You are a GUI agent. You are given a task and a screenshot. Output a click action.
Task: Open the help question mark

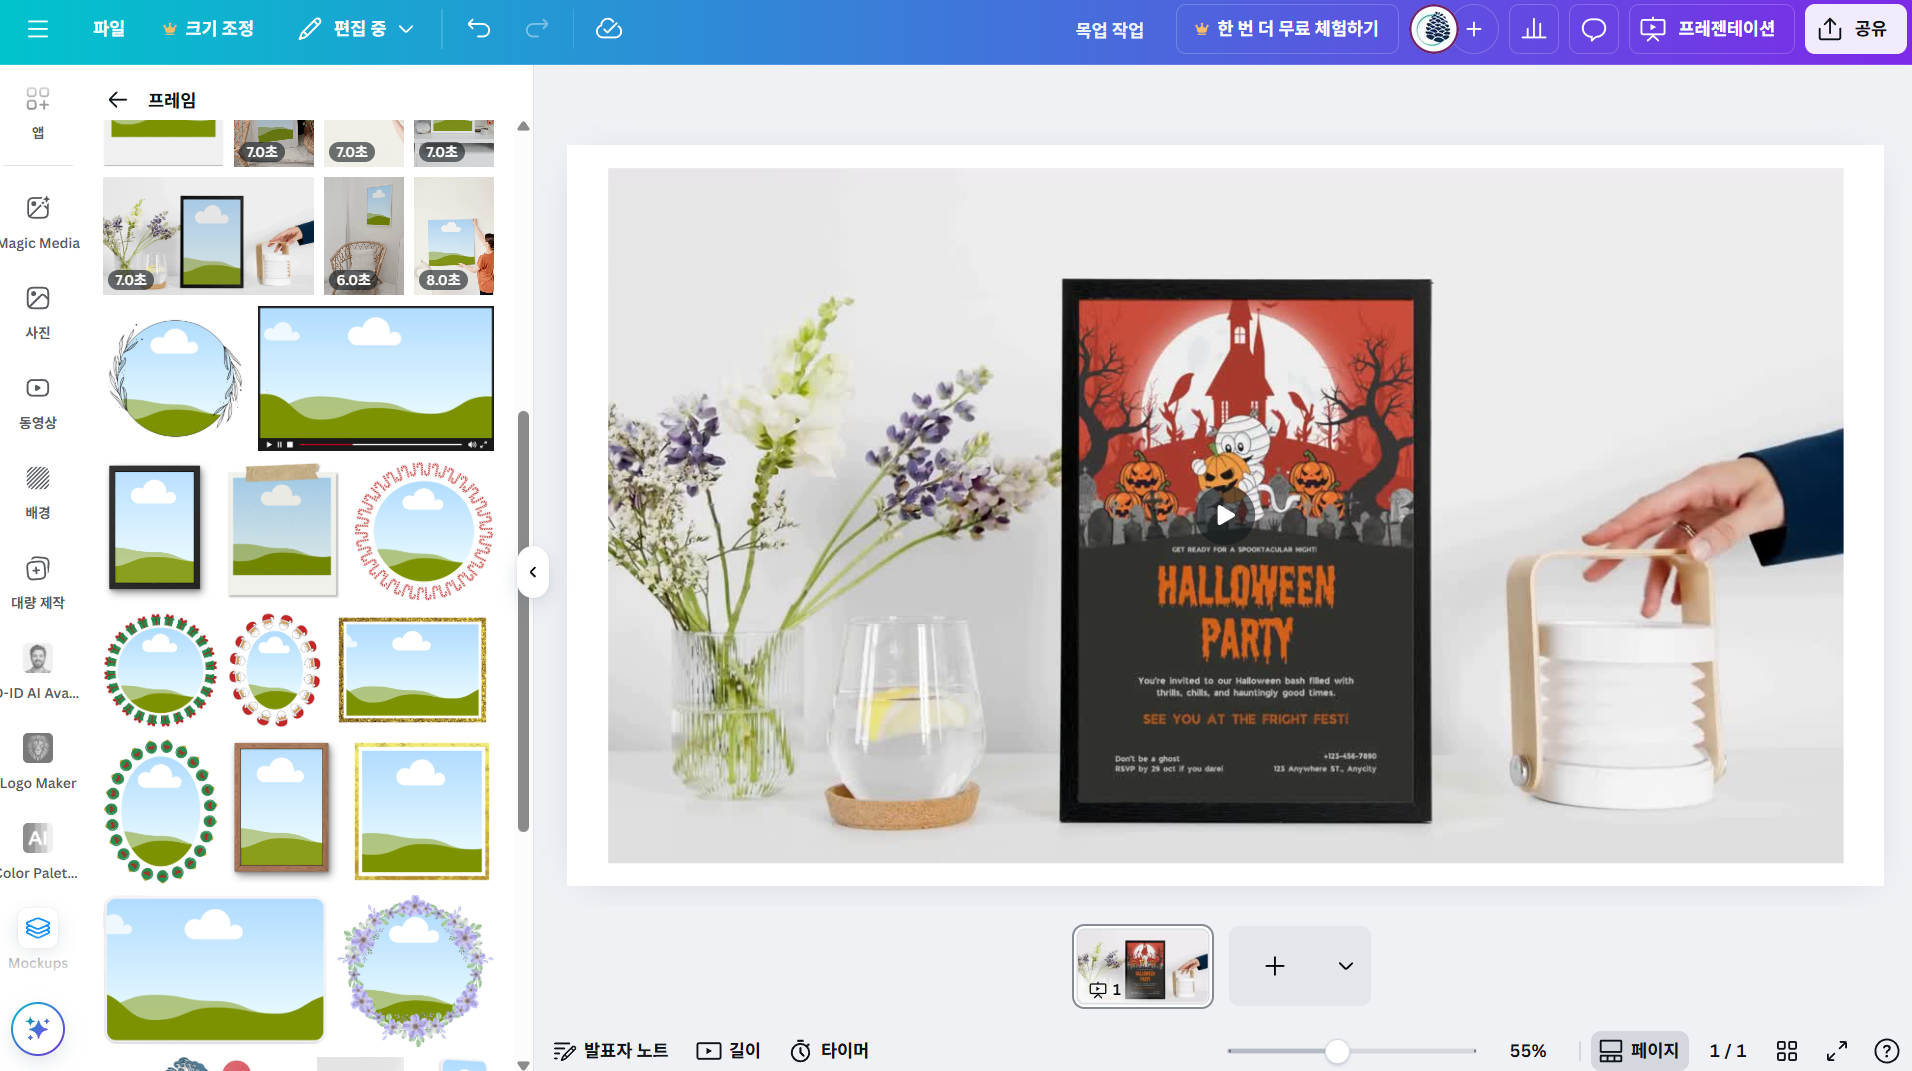click(x=1887, y=1051)
